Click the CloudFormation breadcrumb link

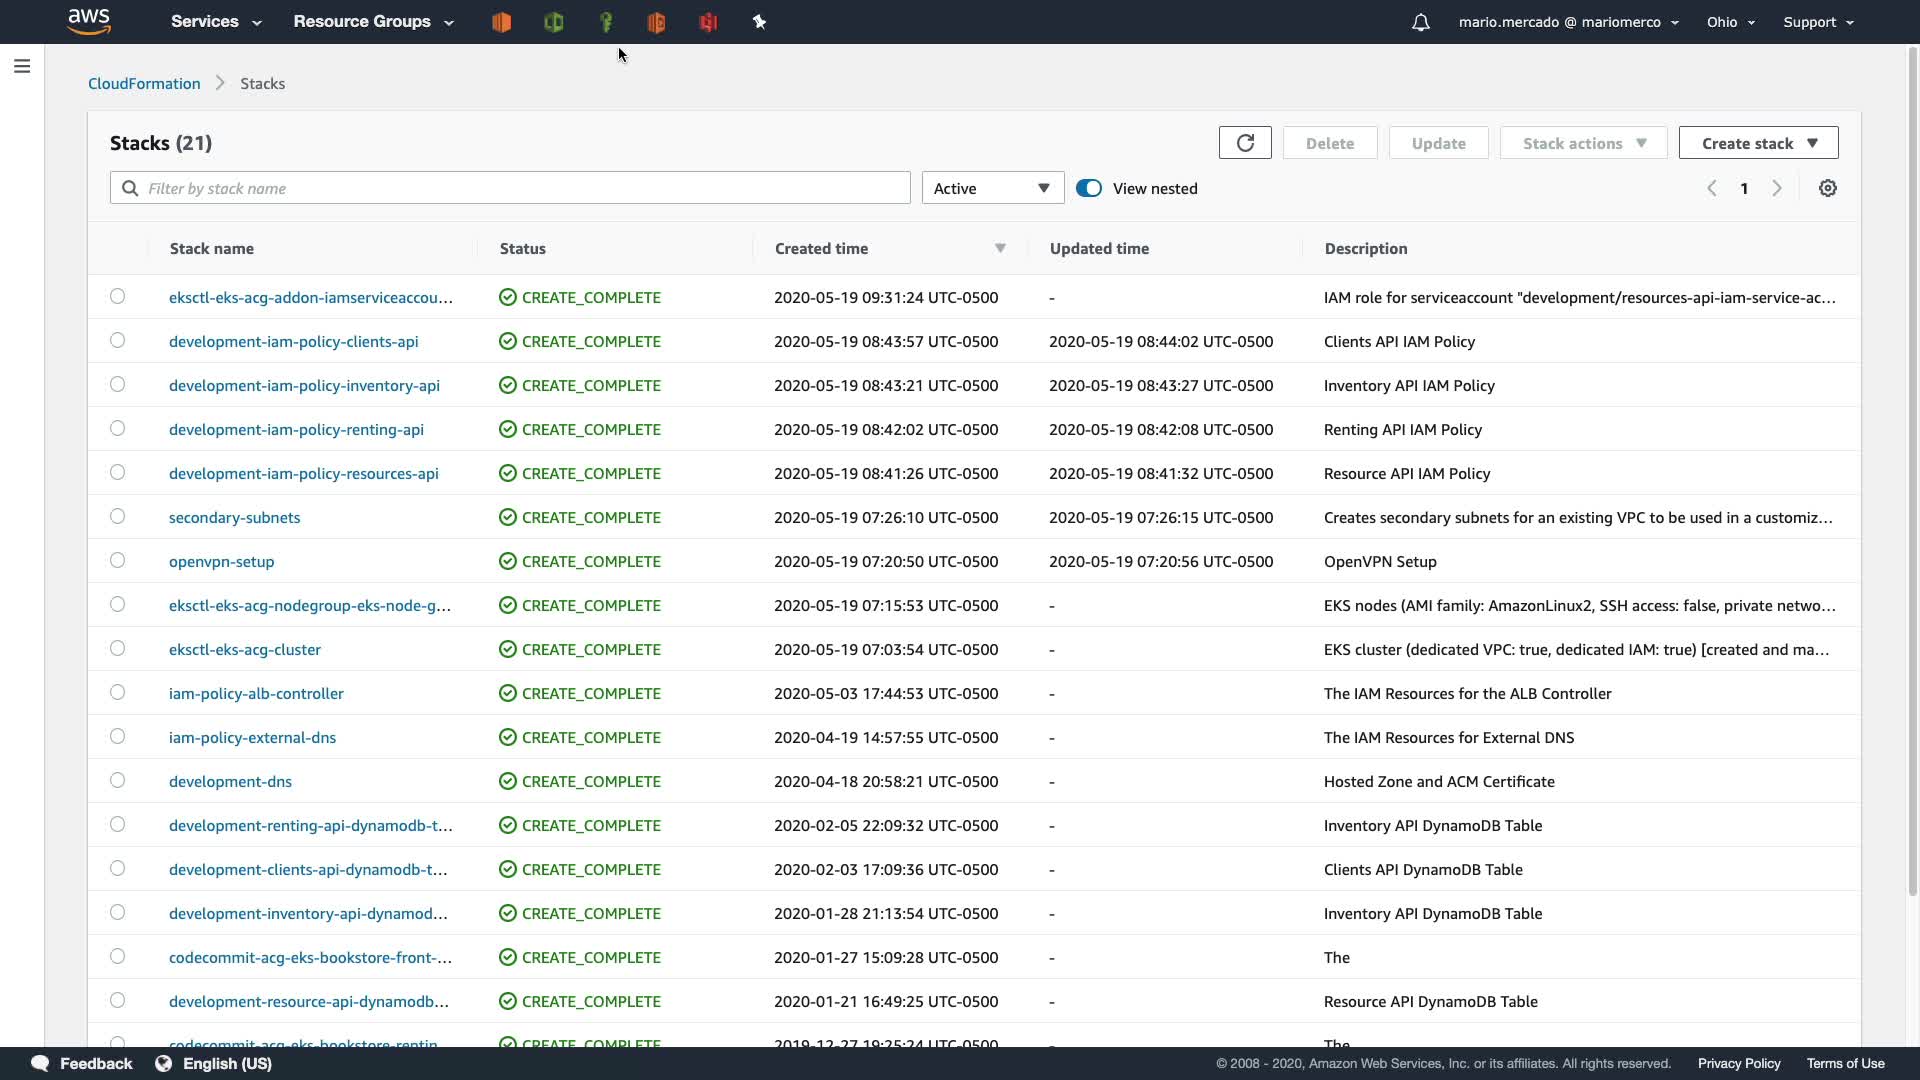click(x=144, y=84)
